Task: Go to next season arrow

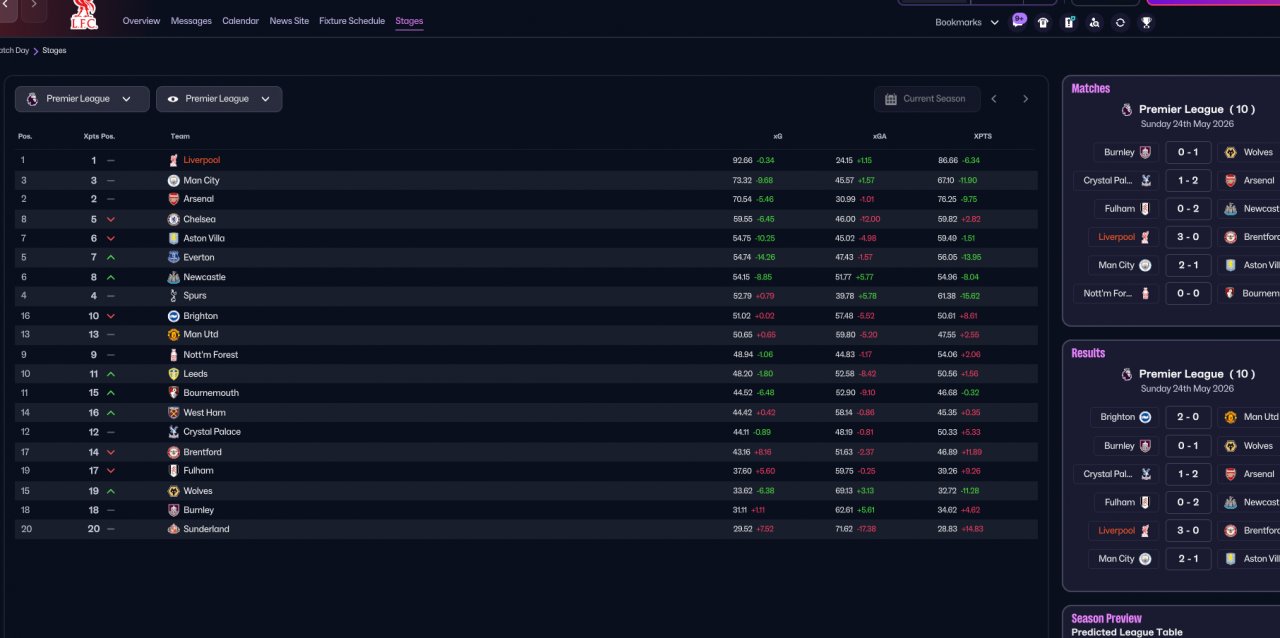Action: [x=1025, y=99]
